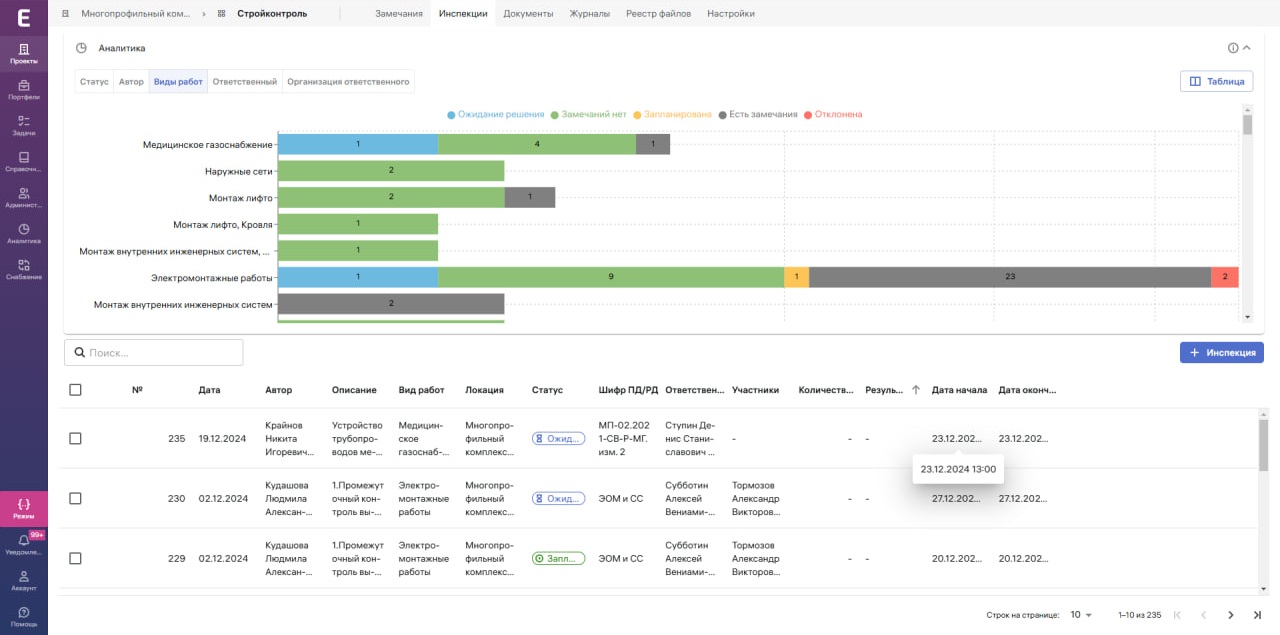Collapse the Аналитика panel with the chevron

tap(1247, 48)
